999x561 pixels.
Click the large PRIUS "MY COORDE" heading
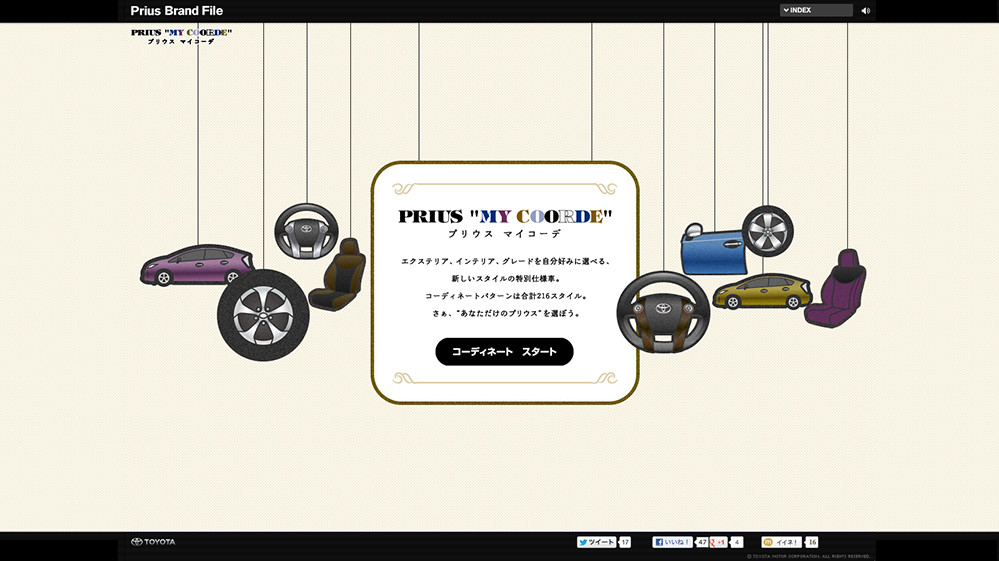coord(505,217)
